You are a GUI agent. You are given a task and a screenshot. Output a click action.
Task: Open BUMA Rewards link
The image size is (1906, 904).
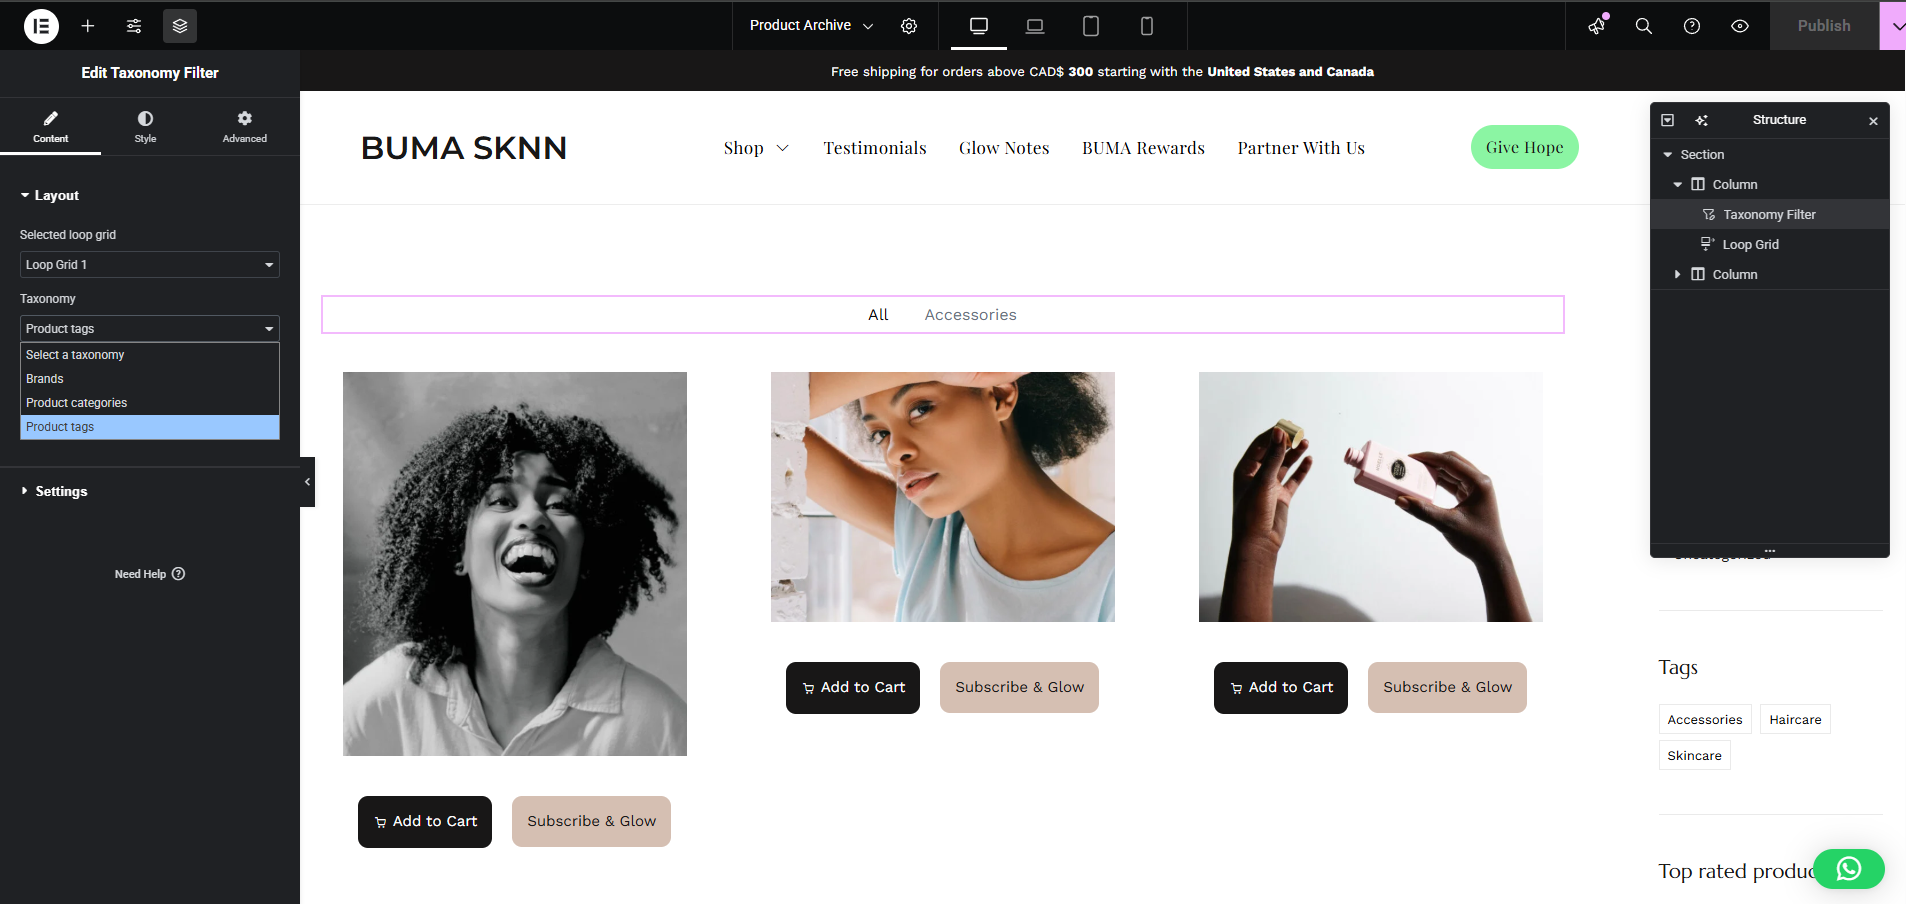(x=1143, y=148)
